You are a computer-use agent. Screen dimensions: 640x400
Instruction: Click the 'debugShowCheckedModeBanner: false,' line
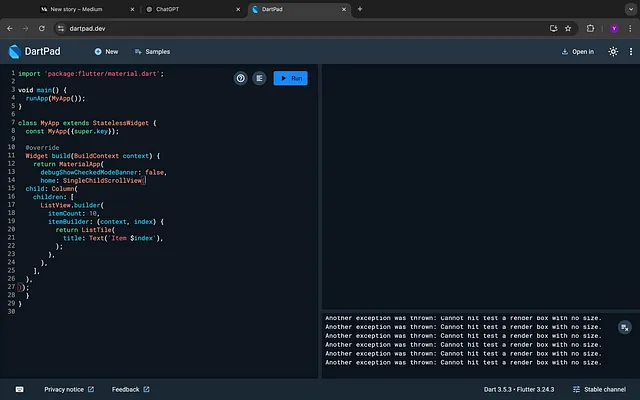[104, 172]
